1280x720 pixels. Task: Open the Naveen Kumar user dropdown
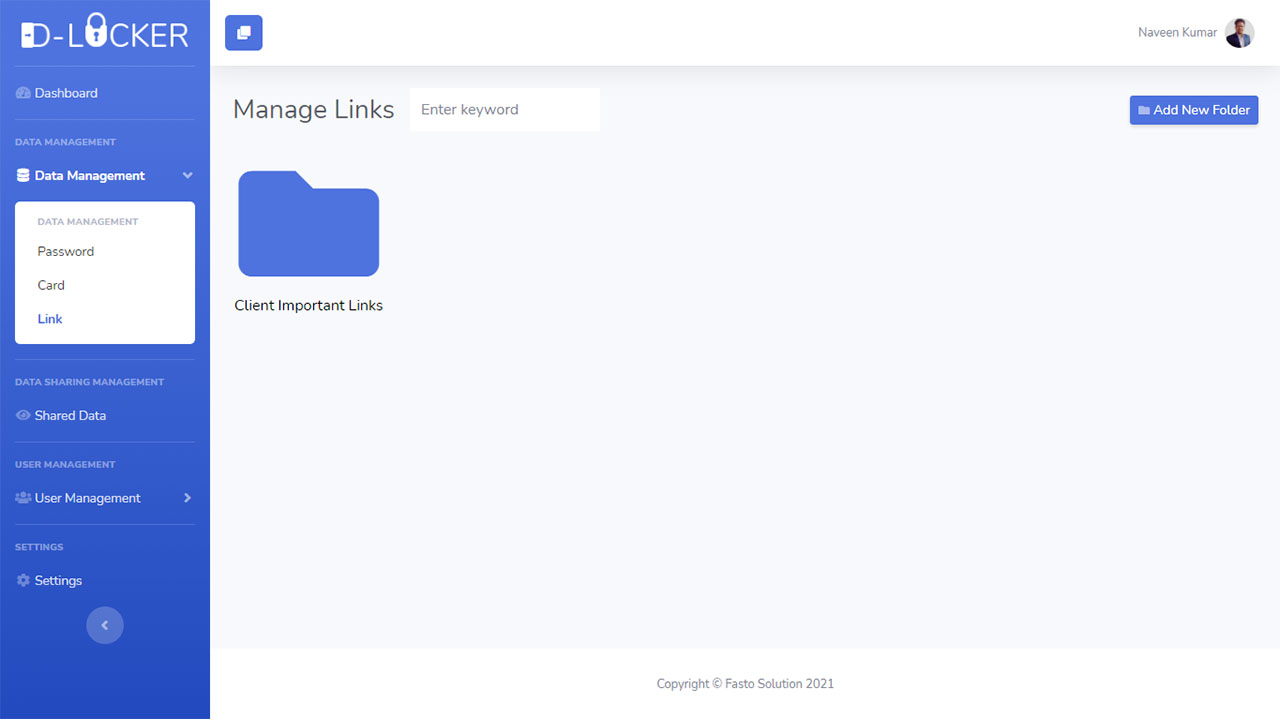[1177, 33]
